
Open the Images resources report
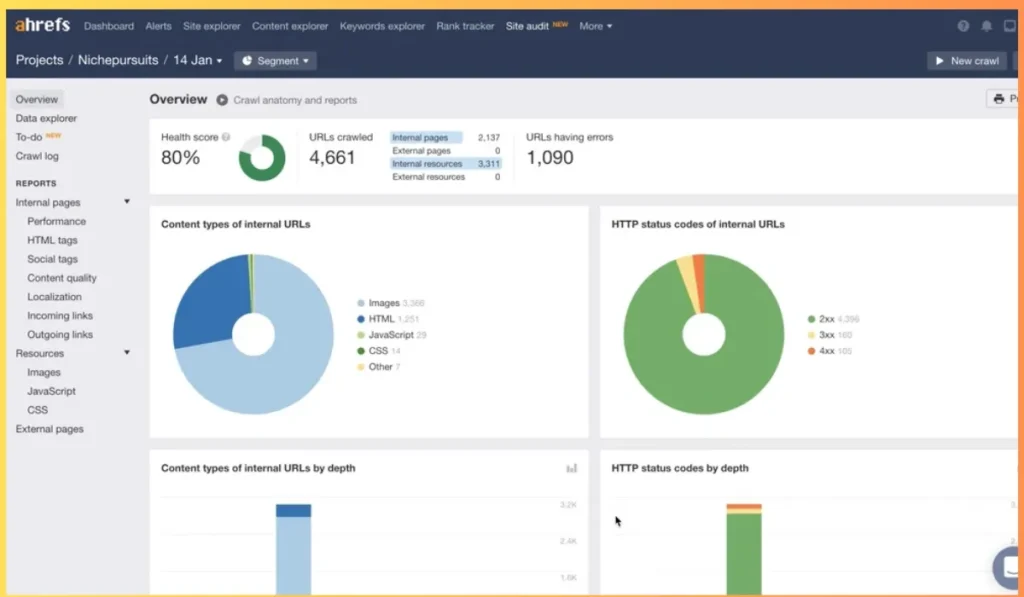coord(44,372)
